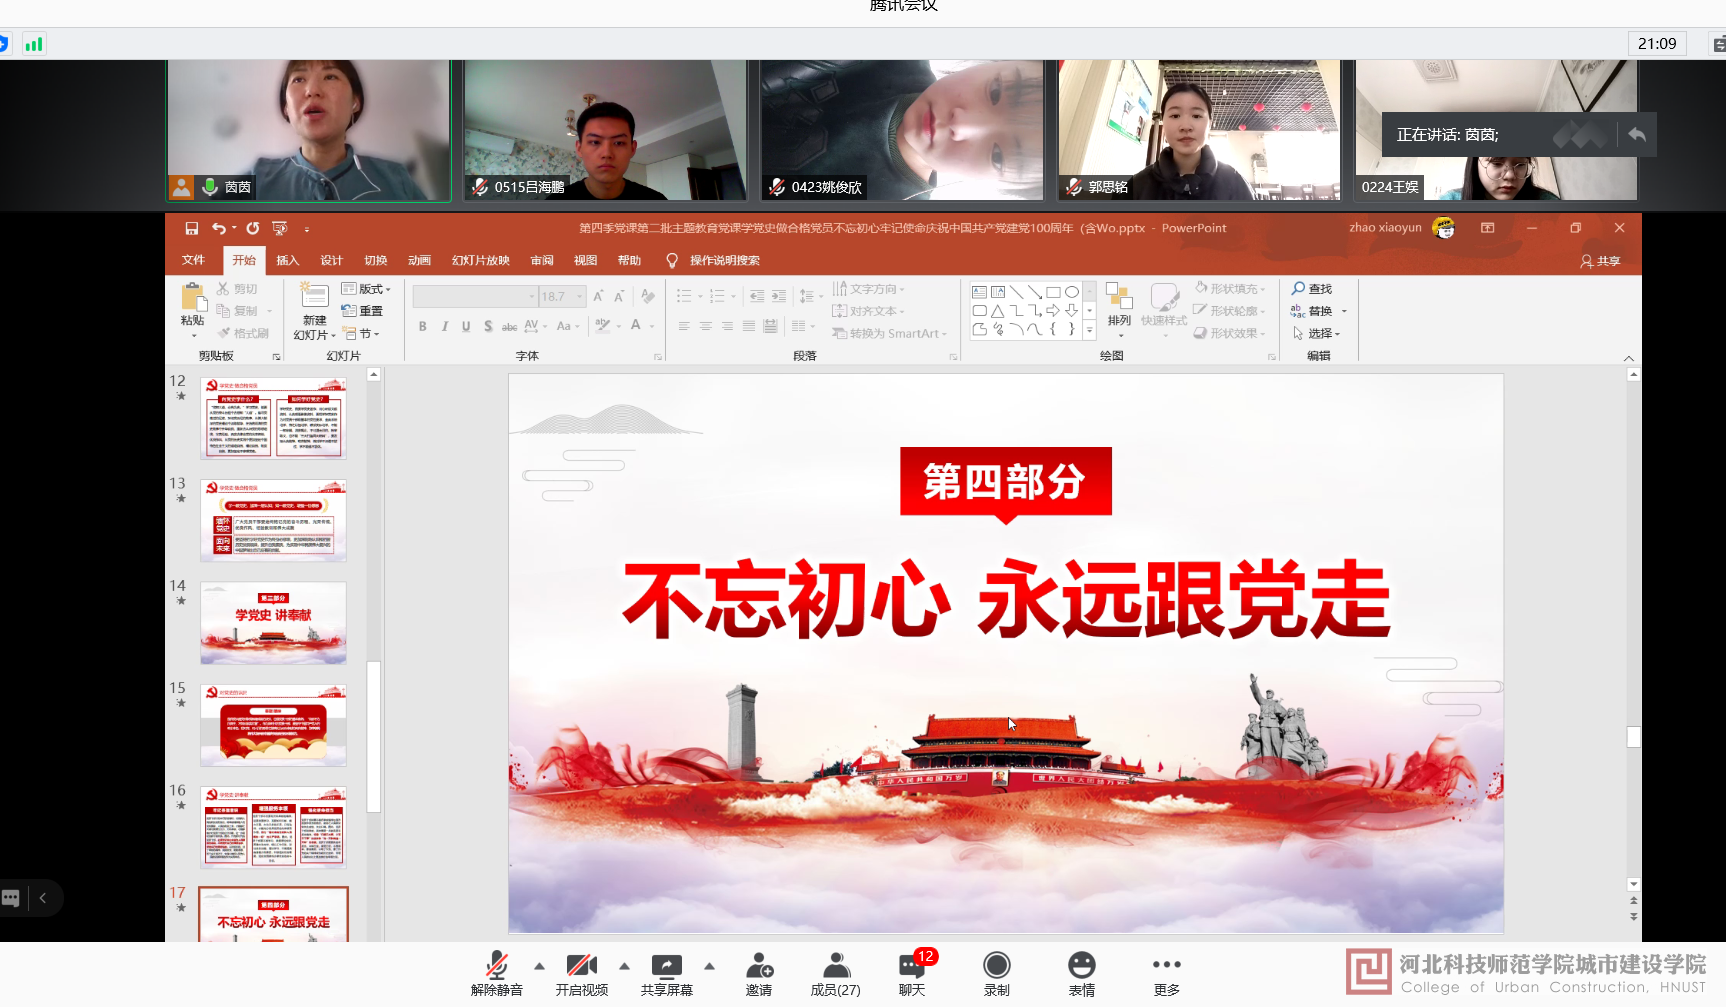Click the Share (共享) button in PowerPoint
This screenshot has height=1007, width=1726.
pos(1600,261)
